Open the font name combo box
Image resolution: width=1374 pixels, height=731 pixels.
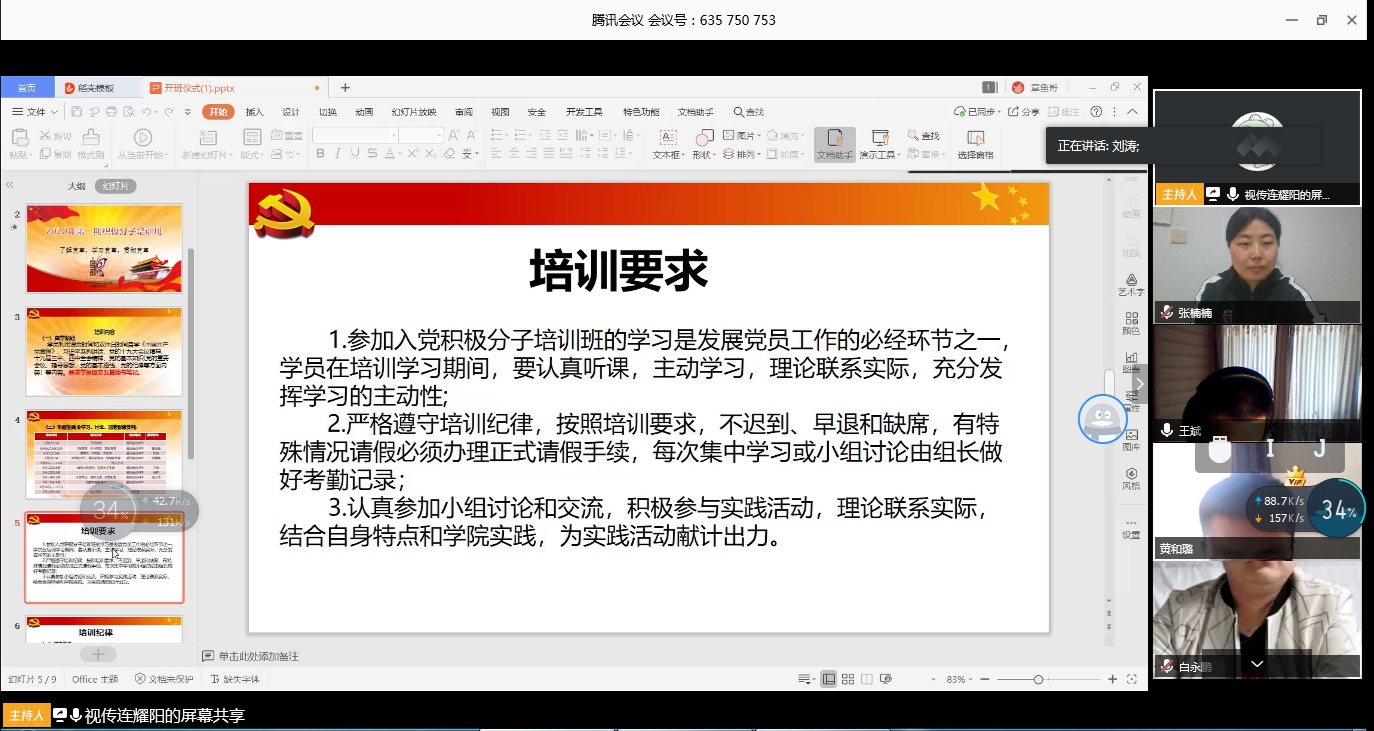click(x=355, y=135)
